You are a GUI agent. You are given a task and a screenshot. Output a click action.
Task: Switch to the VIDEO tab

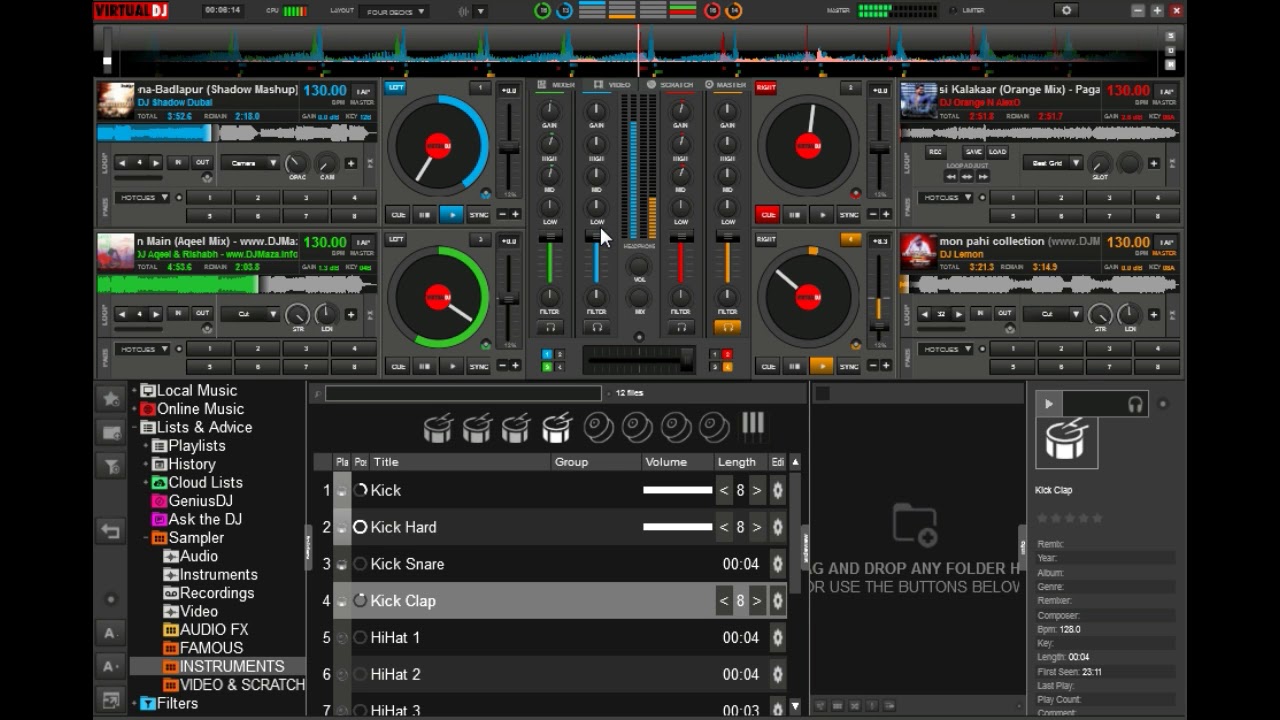[612, 85]
